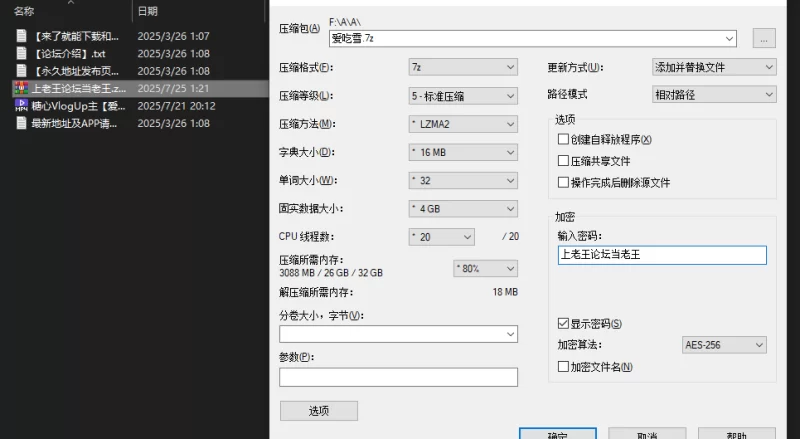Select the file 上老王论坛当老王.z...
800x439 pixels.
(x=79, y=88)
